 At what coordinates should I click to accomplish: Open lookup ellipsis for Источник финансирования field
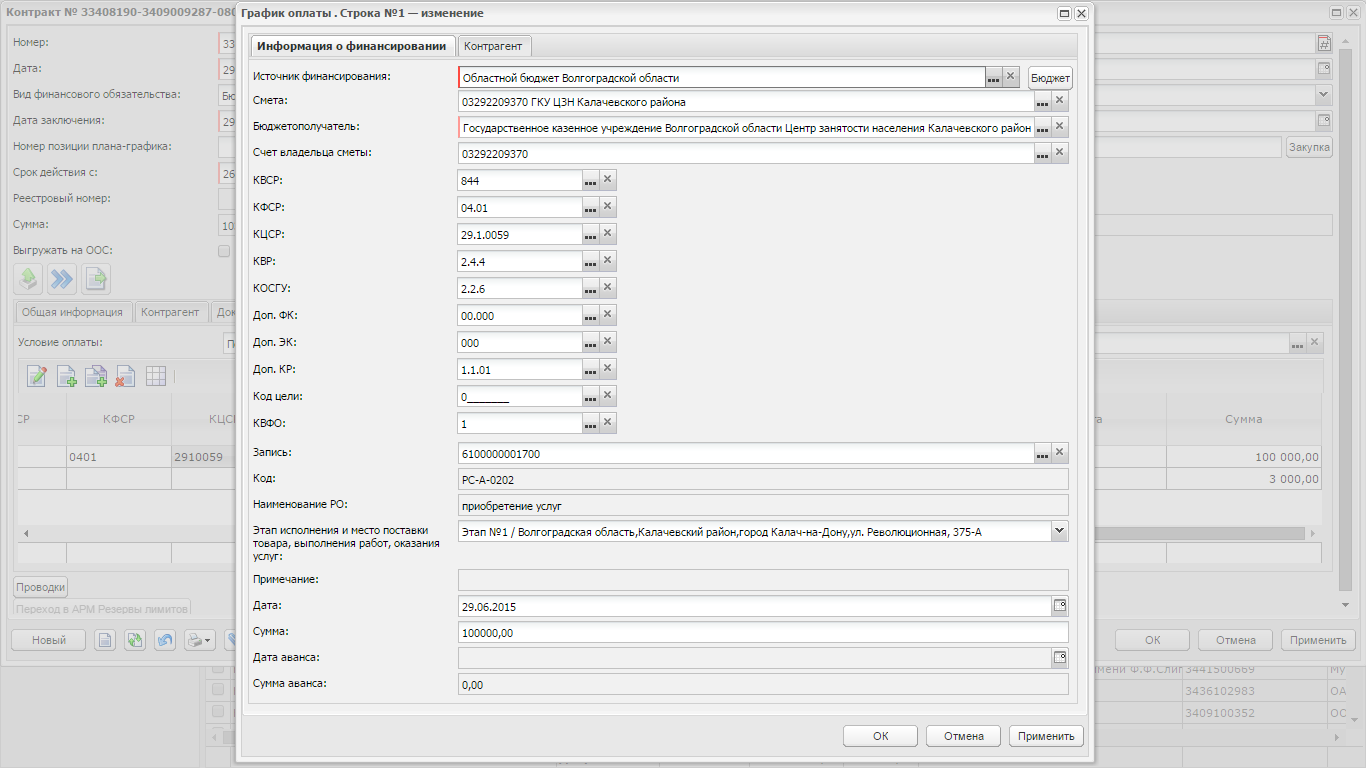point(993,77)
